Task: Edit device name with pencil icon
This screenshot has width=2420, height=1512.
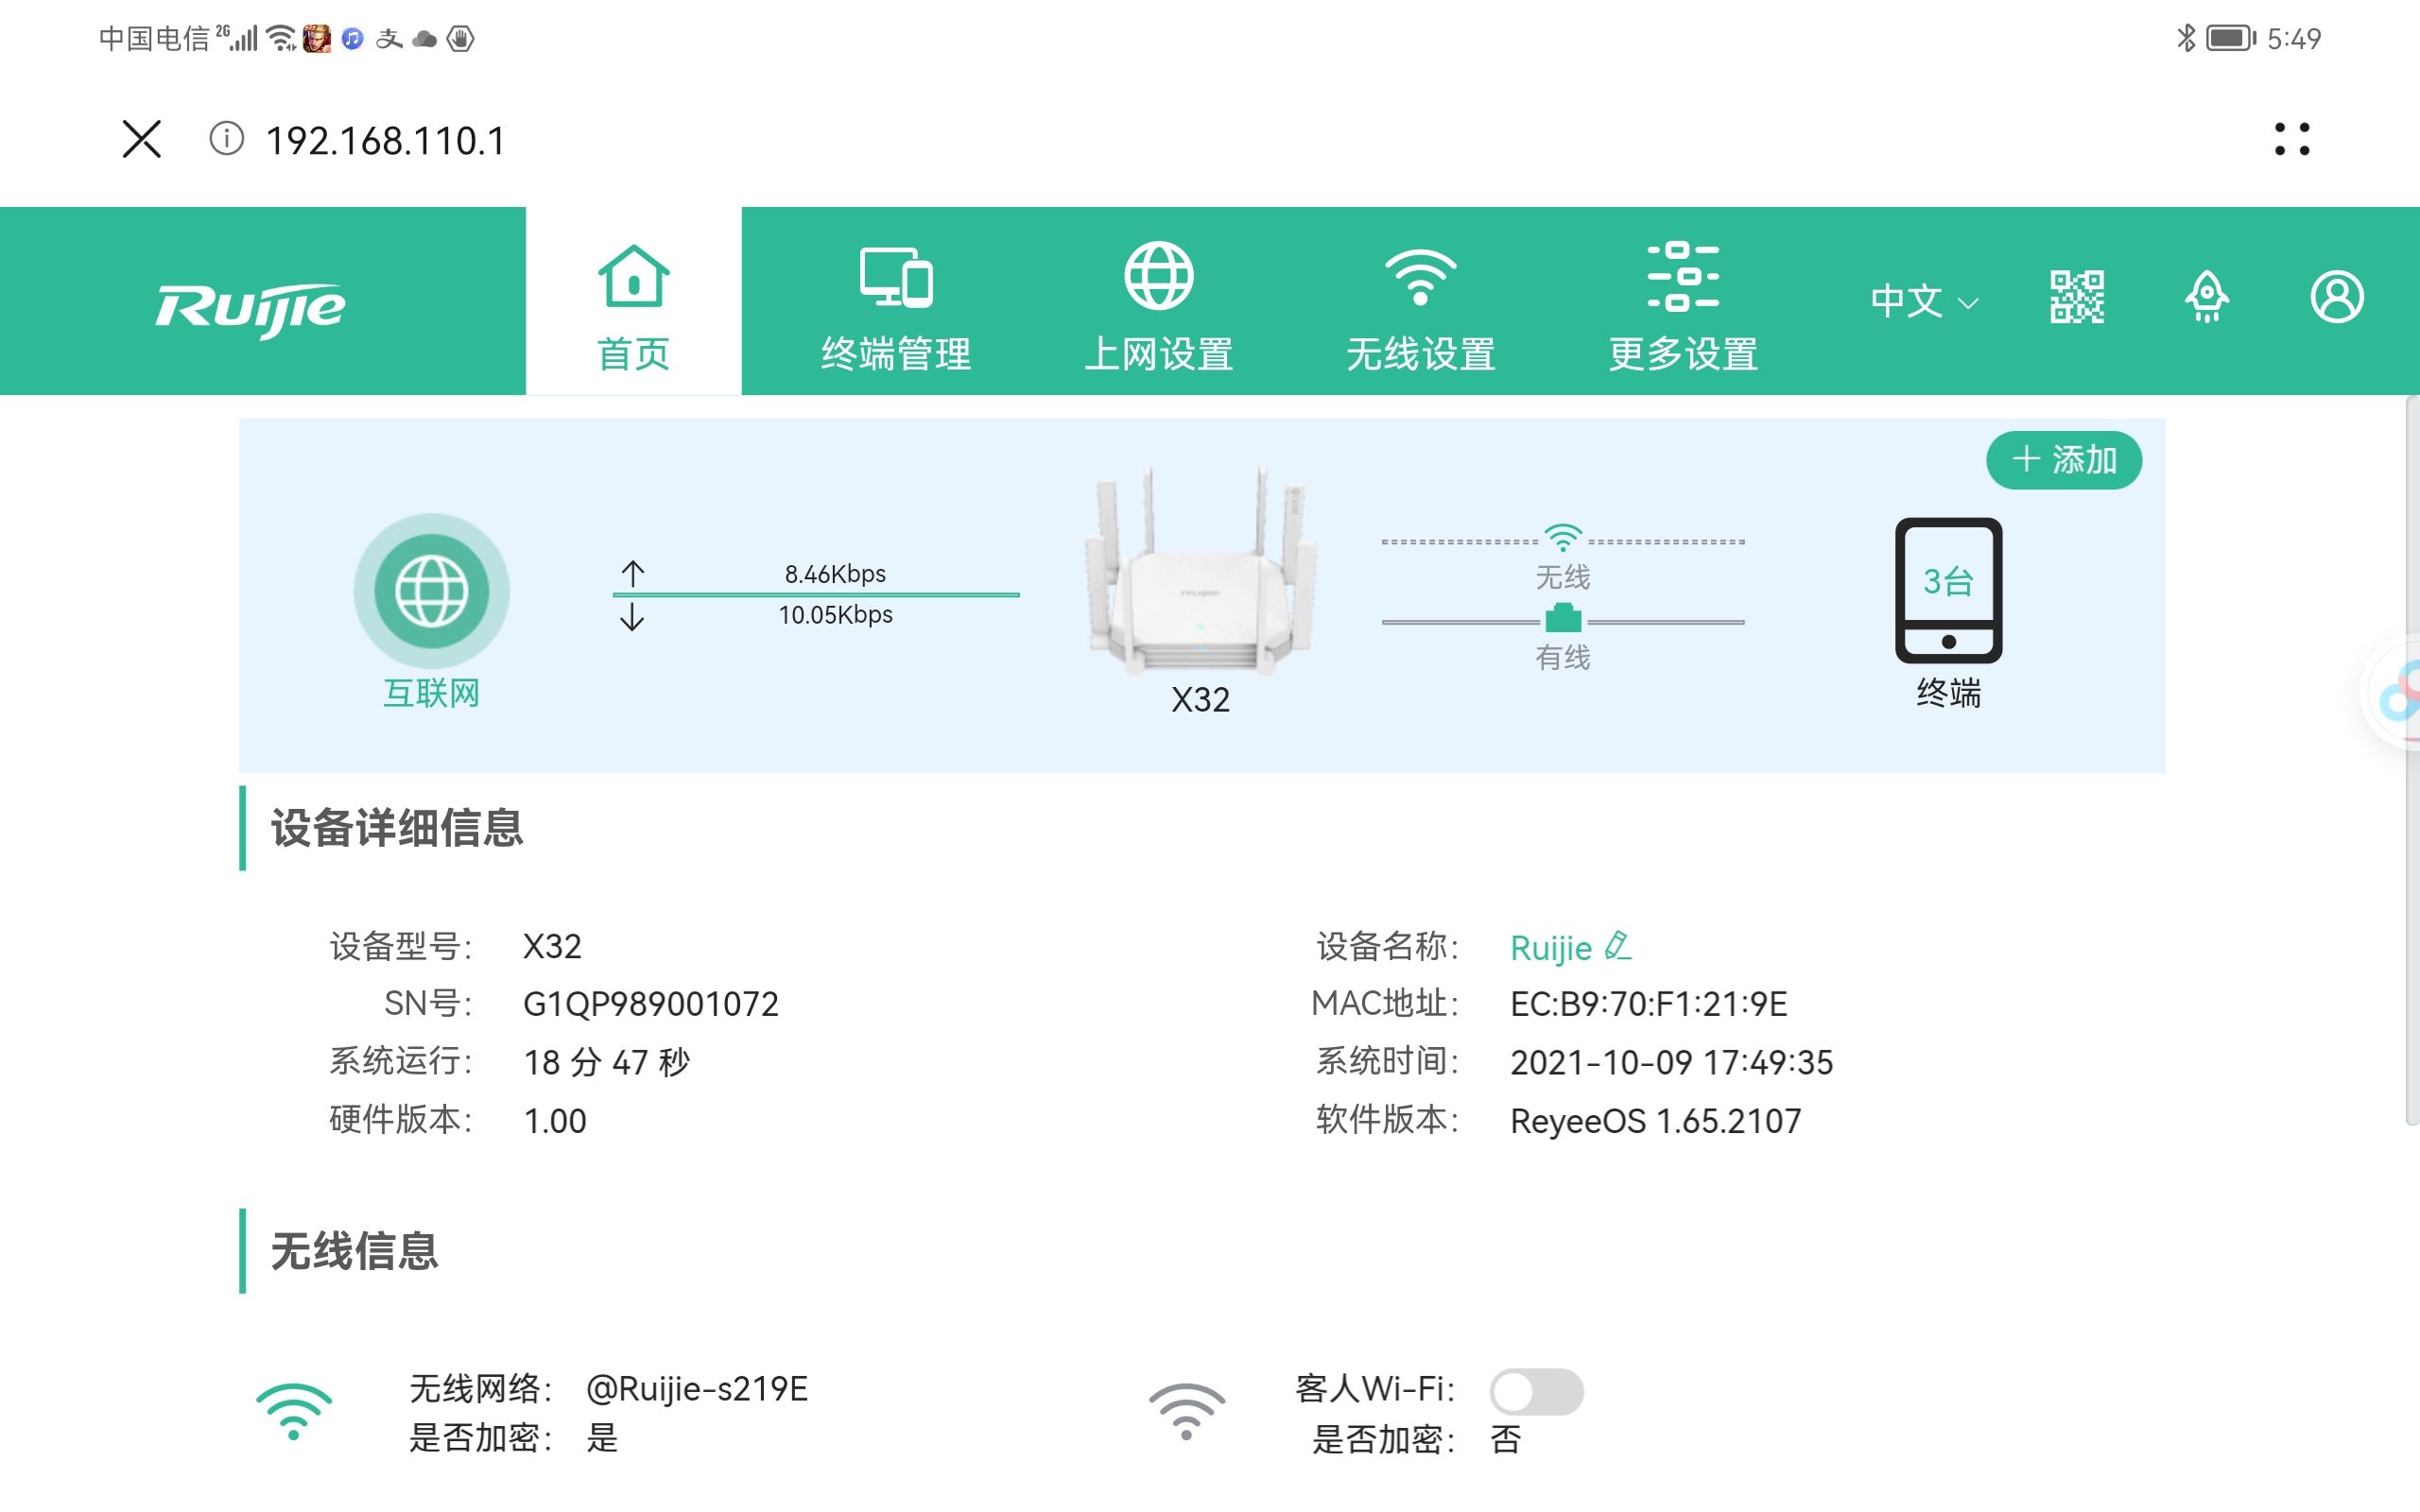Action: point(1617,946)
